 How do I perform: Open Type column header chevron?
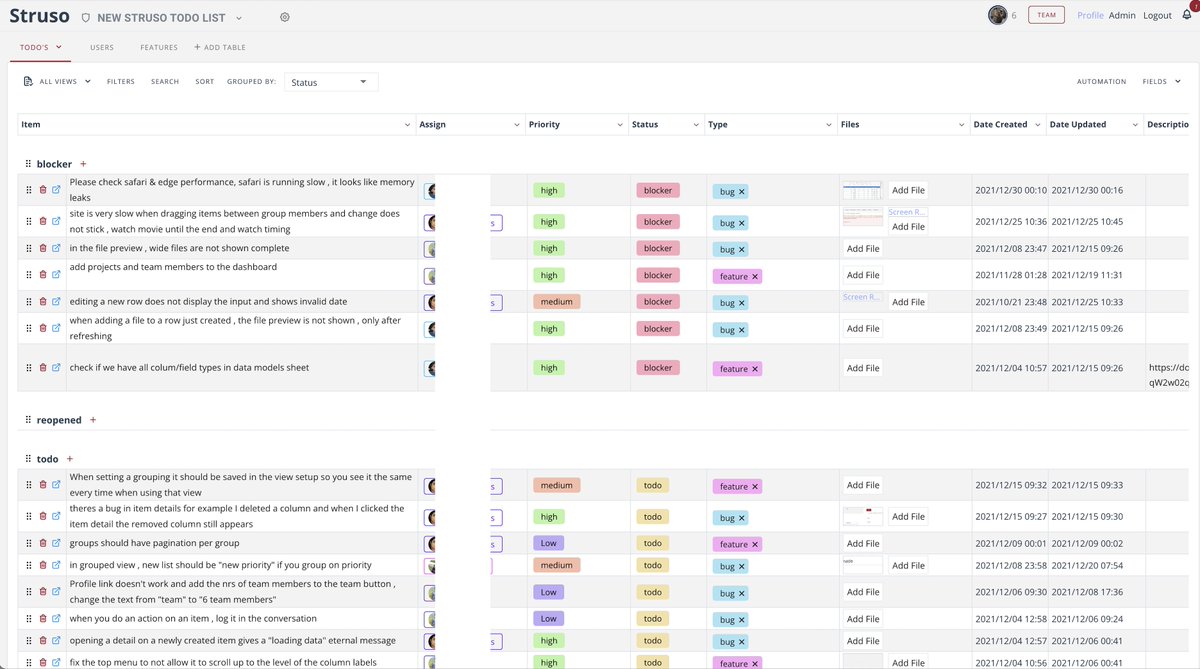829,125
